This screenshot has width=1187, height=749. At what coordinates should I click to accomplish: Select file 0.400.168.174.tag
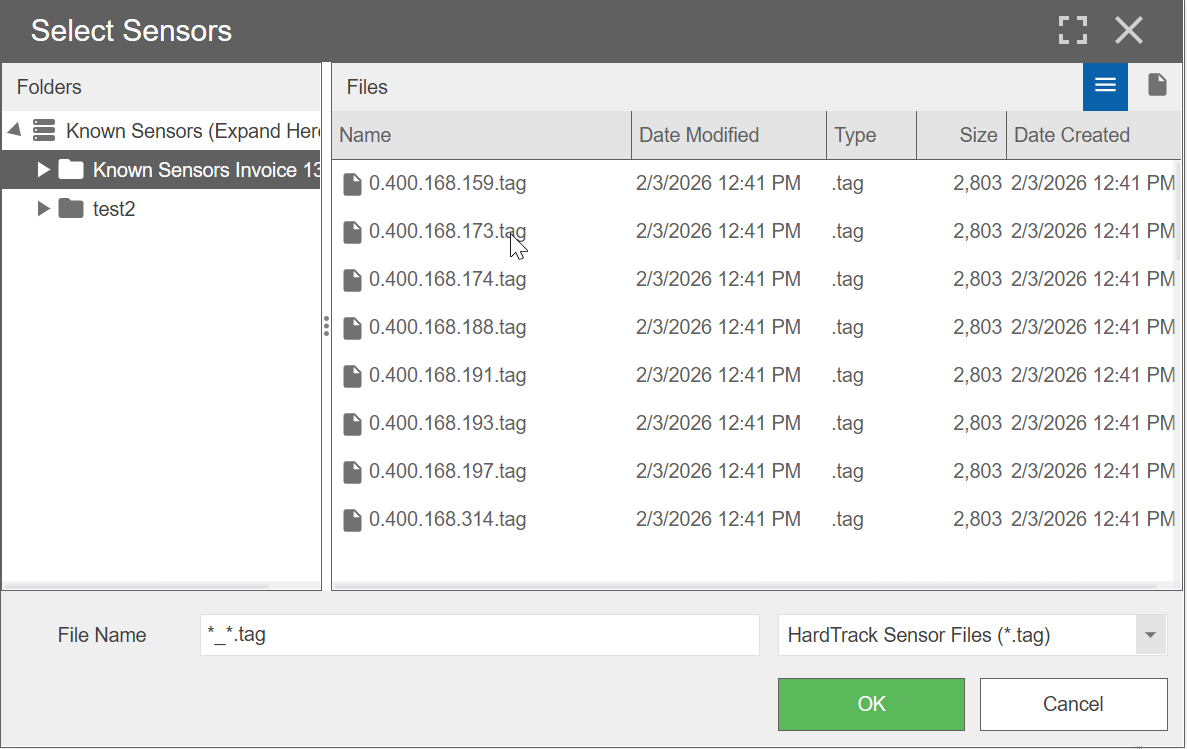[447, 279]
